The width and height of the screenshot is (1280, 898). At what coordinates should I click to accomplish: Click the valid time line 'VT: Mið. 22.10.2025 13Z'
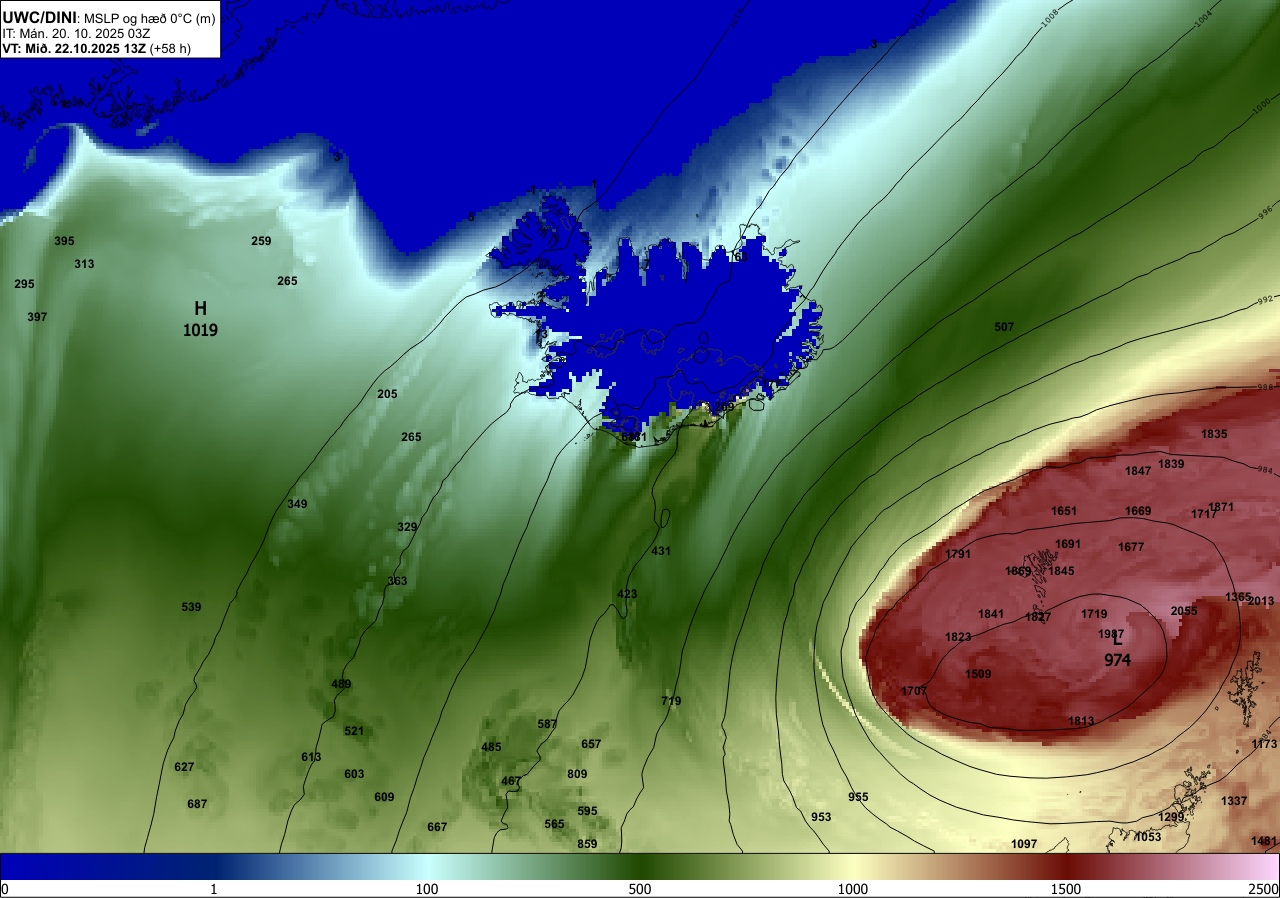[73, 47]
